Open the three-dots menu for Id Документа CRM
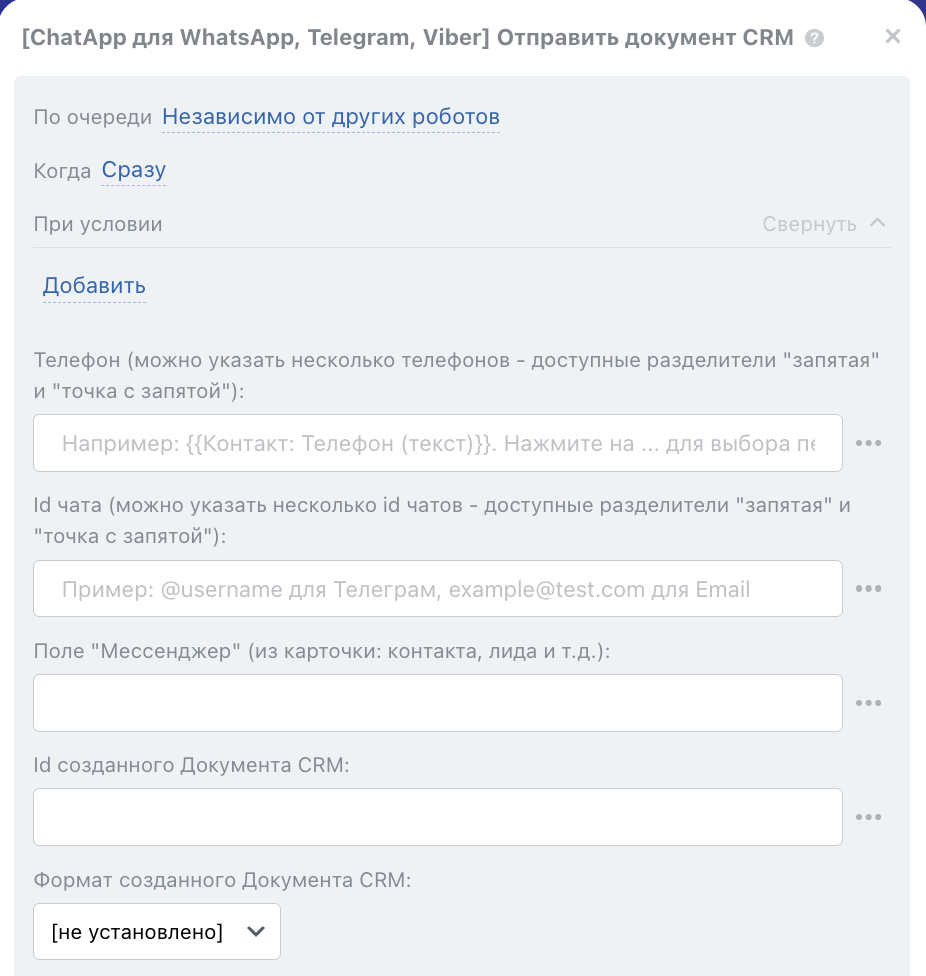Viewport: 926px width, 976px height. pos(868,817)
